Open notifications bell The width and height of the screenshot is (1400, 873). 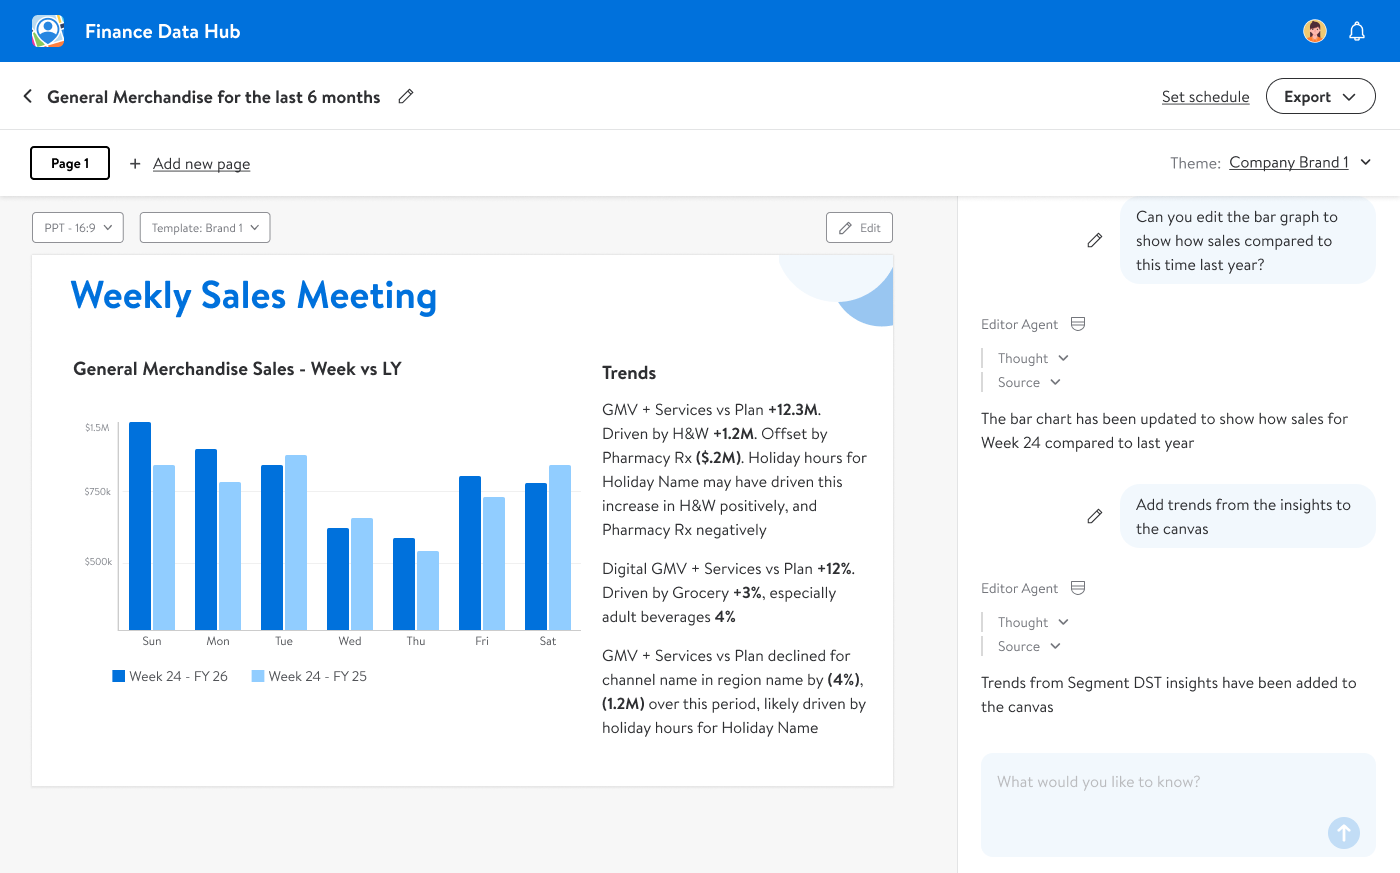point(1357,31)
